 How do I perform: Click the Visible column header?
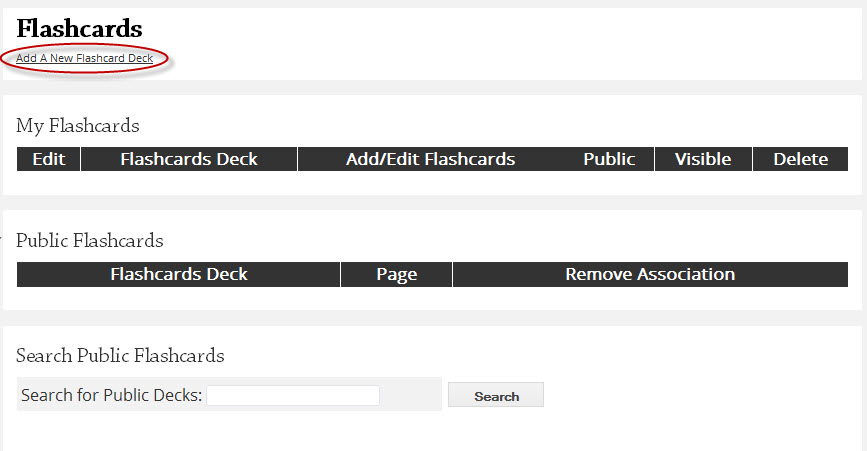[703, 159]
